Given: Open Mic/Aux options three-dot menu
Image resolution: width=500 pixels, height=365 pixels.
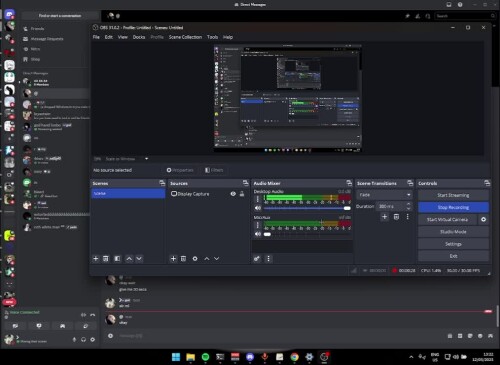Looking at the screenshot, I should point(257,225).
